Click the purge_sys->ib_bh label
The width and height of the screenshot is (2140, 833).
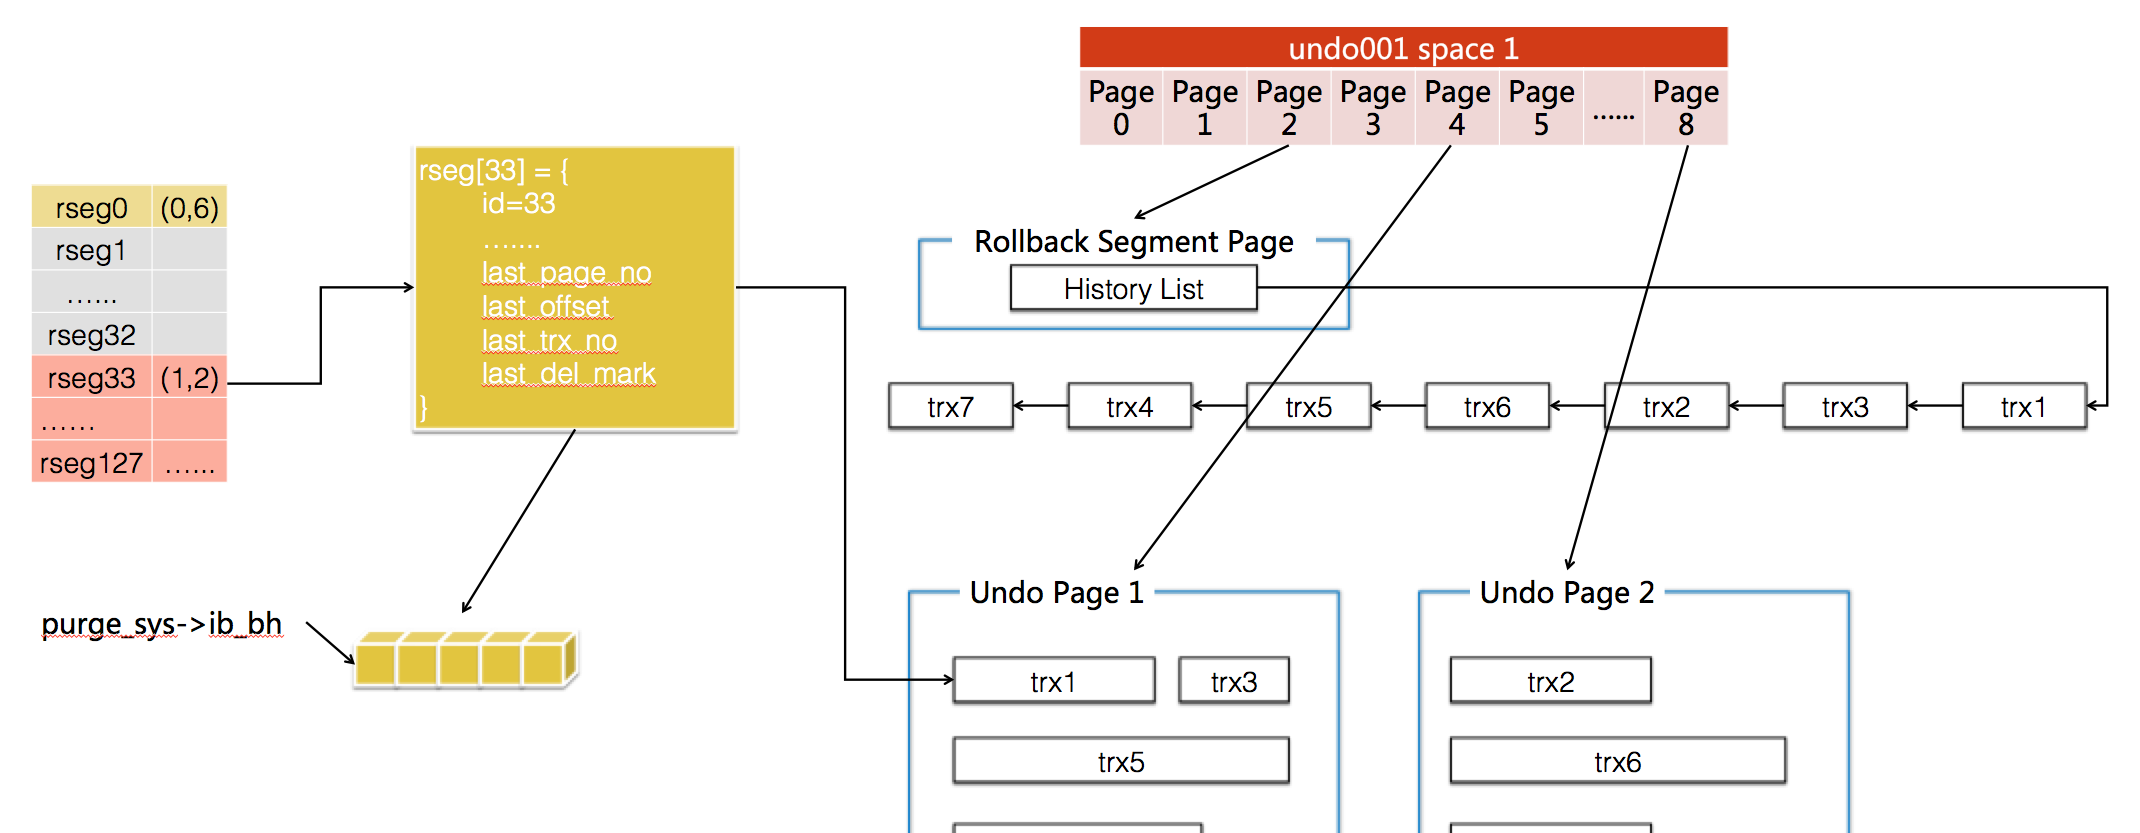162,624
